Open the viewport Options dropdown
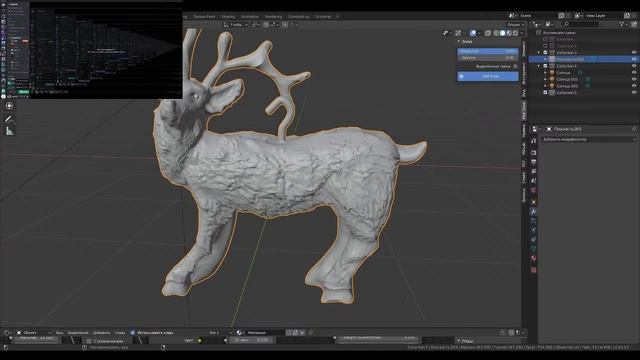The width and height of the screenshot is (640, 360). [516, 24]
